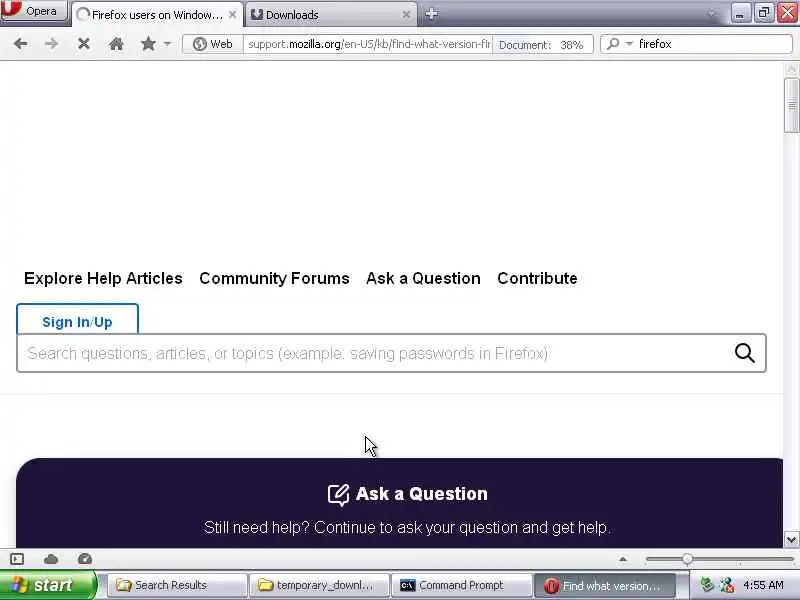The height and width of the screenshot is (600, 800).
Task: Open the Opera main menu button
Action: pos(34,10)
